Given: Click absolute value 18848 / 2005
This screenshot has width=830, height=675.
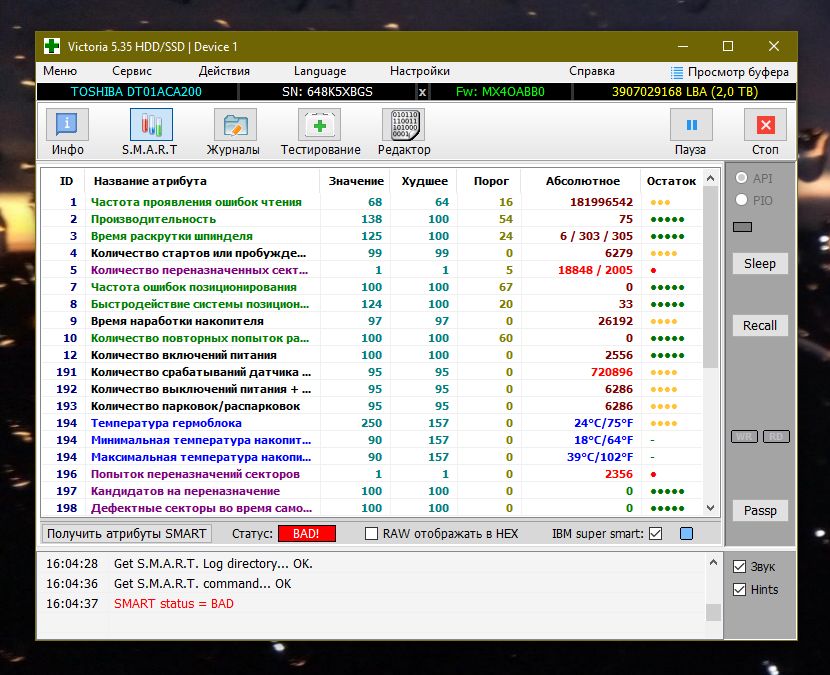Looking at the screenshot, I should coord(595,270).
